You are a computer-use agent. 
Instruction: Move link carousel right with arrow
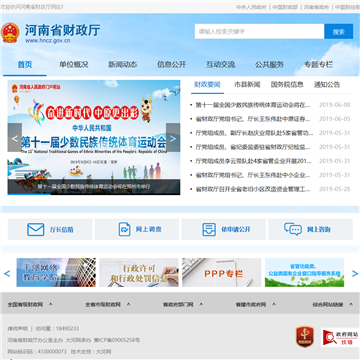(355, 273)
